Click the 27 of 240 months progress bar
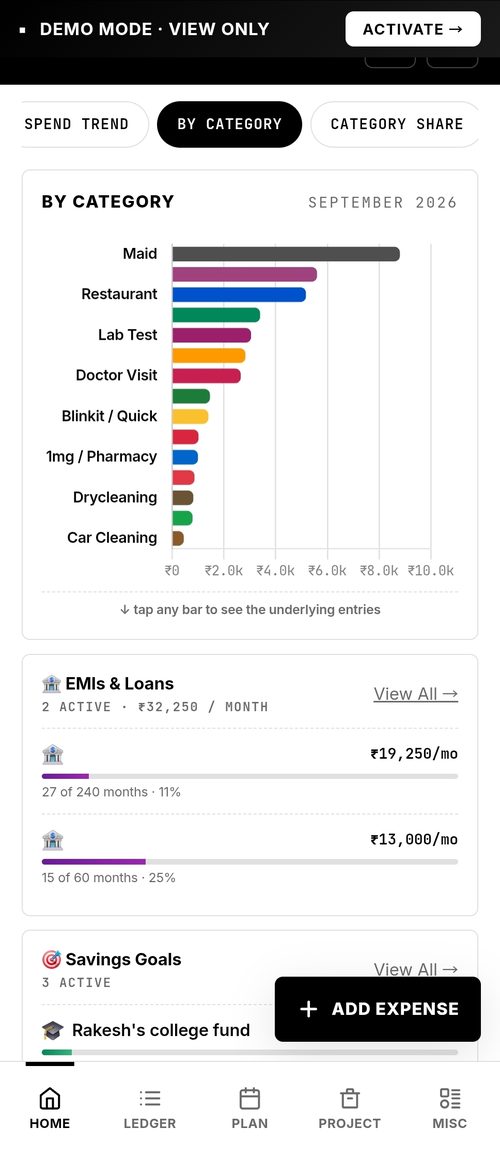 pyautogui.click(x=250, y=776)
